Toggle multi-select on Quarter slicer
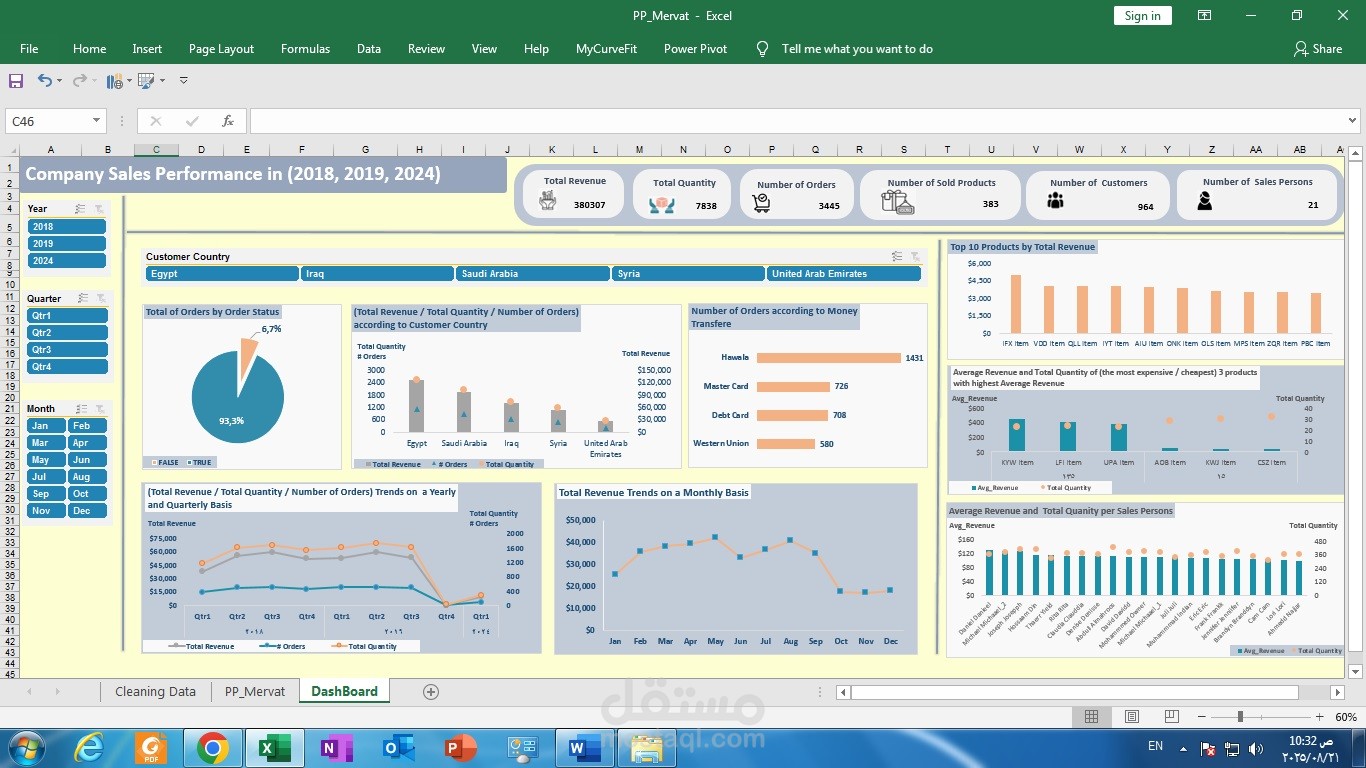This screenshot has width=1366, height=768. 84,298
